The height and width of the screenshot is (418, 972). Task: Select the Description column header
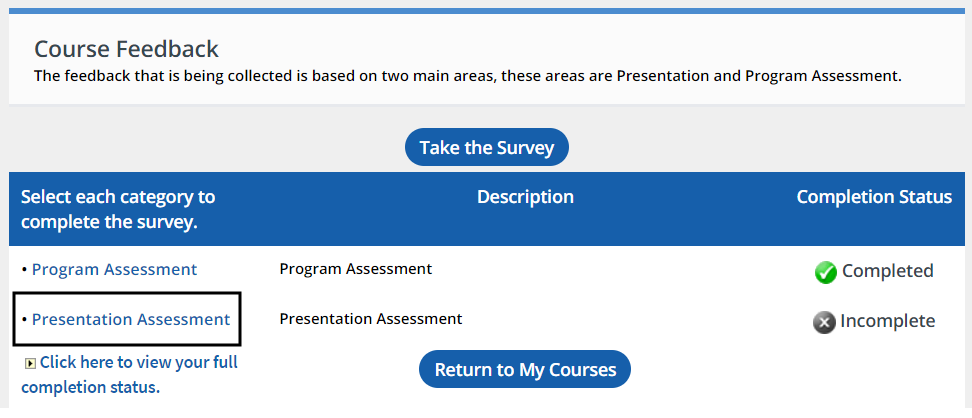click(525, 197)
